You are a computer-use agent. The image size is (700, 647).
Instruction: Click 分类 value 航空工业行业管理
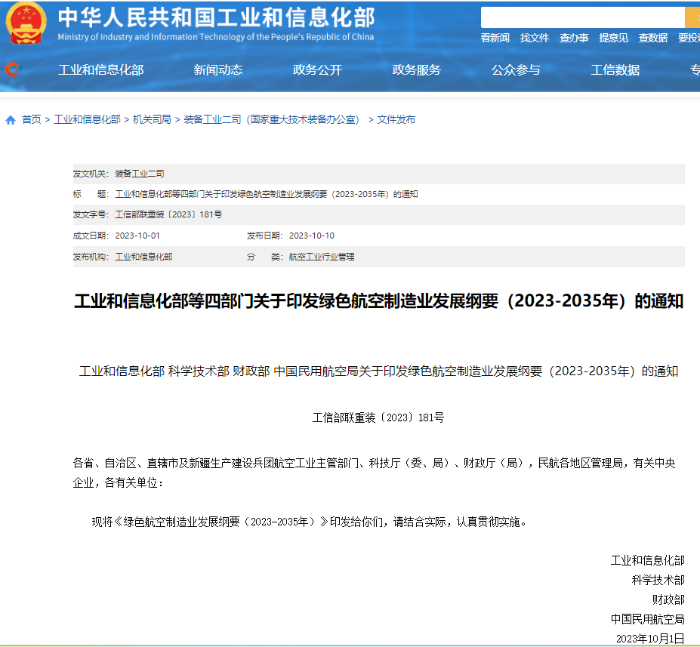(x=321, y=257)
